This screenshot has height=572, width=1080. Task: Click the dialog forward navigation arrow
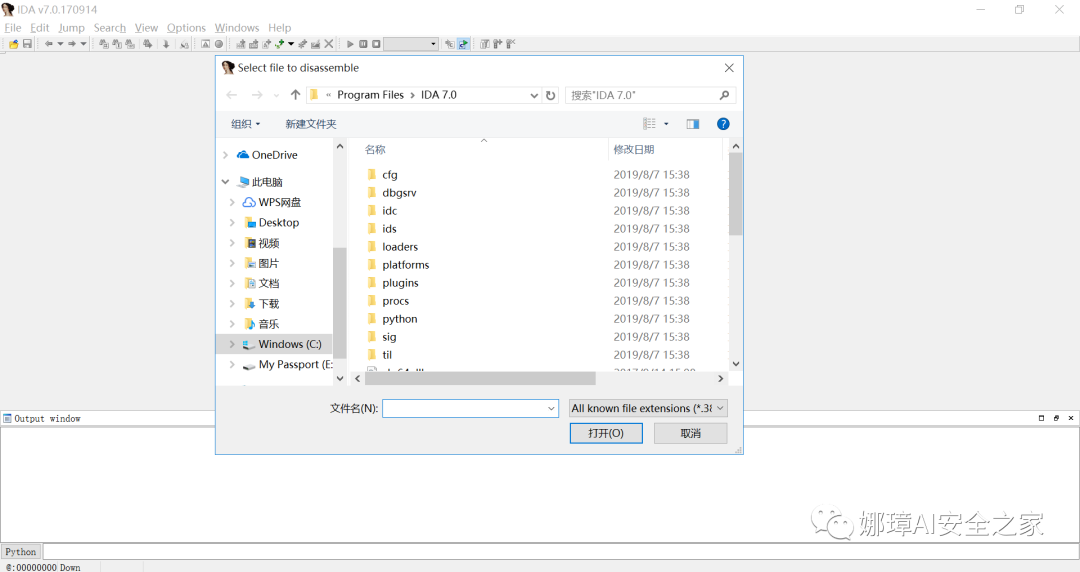pos(257,95)
